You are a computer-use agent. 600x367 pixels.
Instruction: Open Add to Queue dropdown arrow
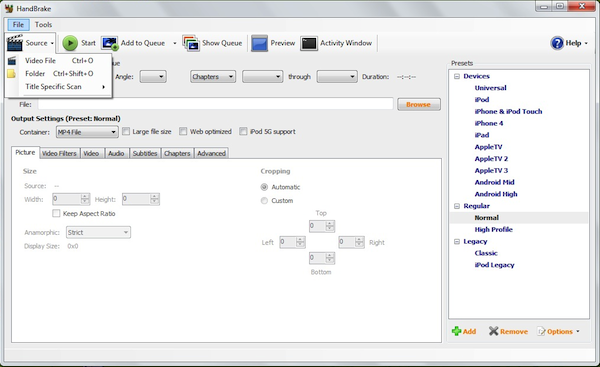[174, 43]
